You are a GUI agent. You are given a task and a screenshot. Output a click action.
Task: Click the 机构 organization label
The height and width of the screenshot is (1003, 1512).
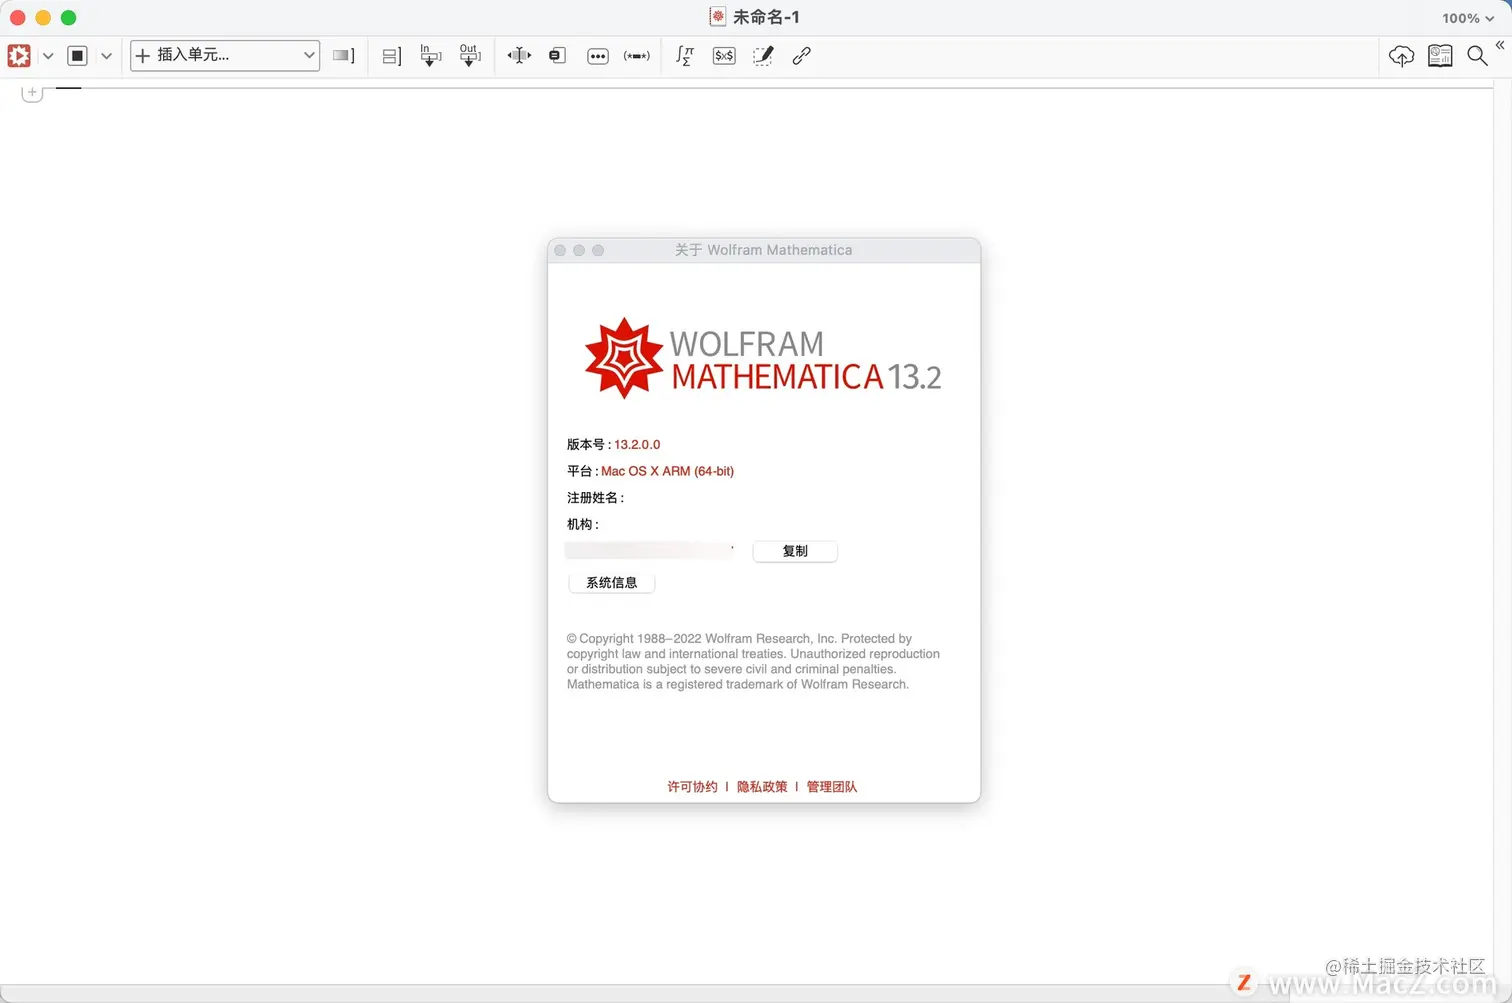(583, 524)
